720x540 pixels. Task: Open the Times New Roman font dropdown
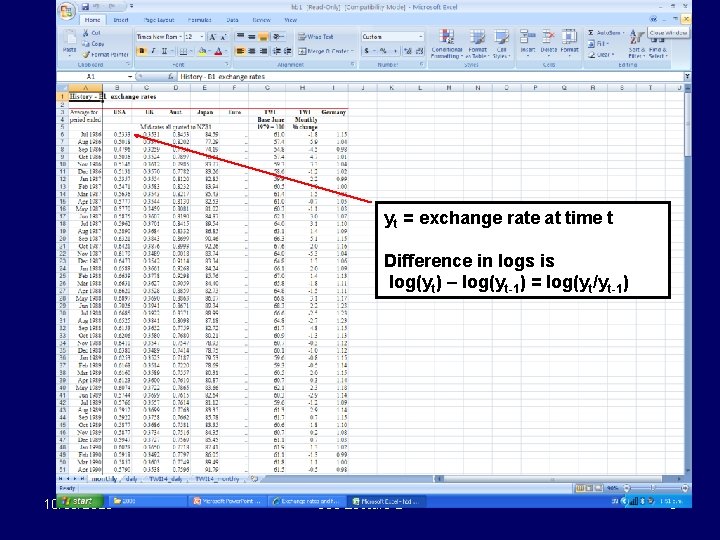coord(180,37)
